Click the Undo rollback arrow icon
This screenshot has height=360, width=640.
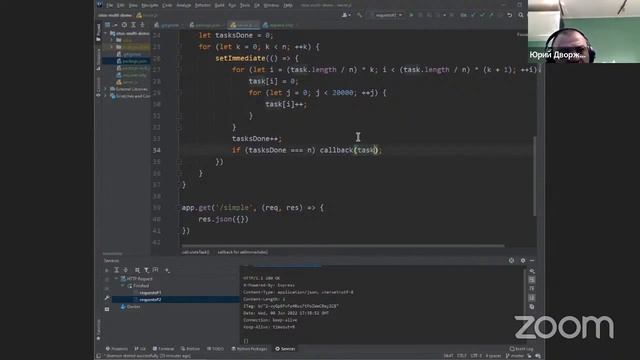coord(510,15)
